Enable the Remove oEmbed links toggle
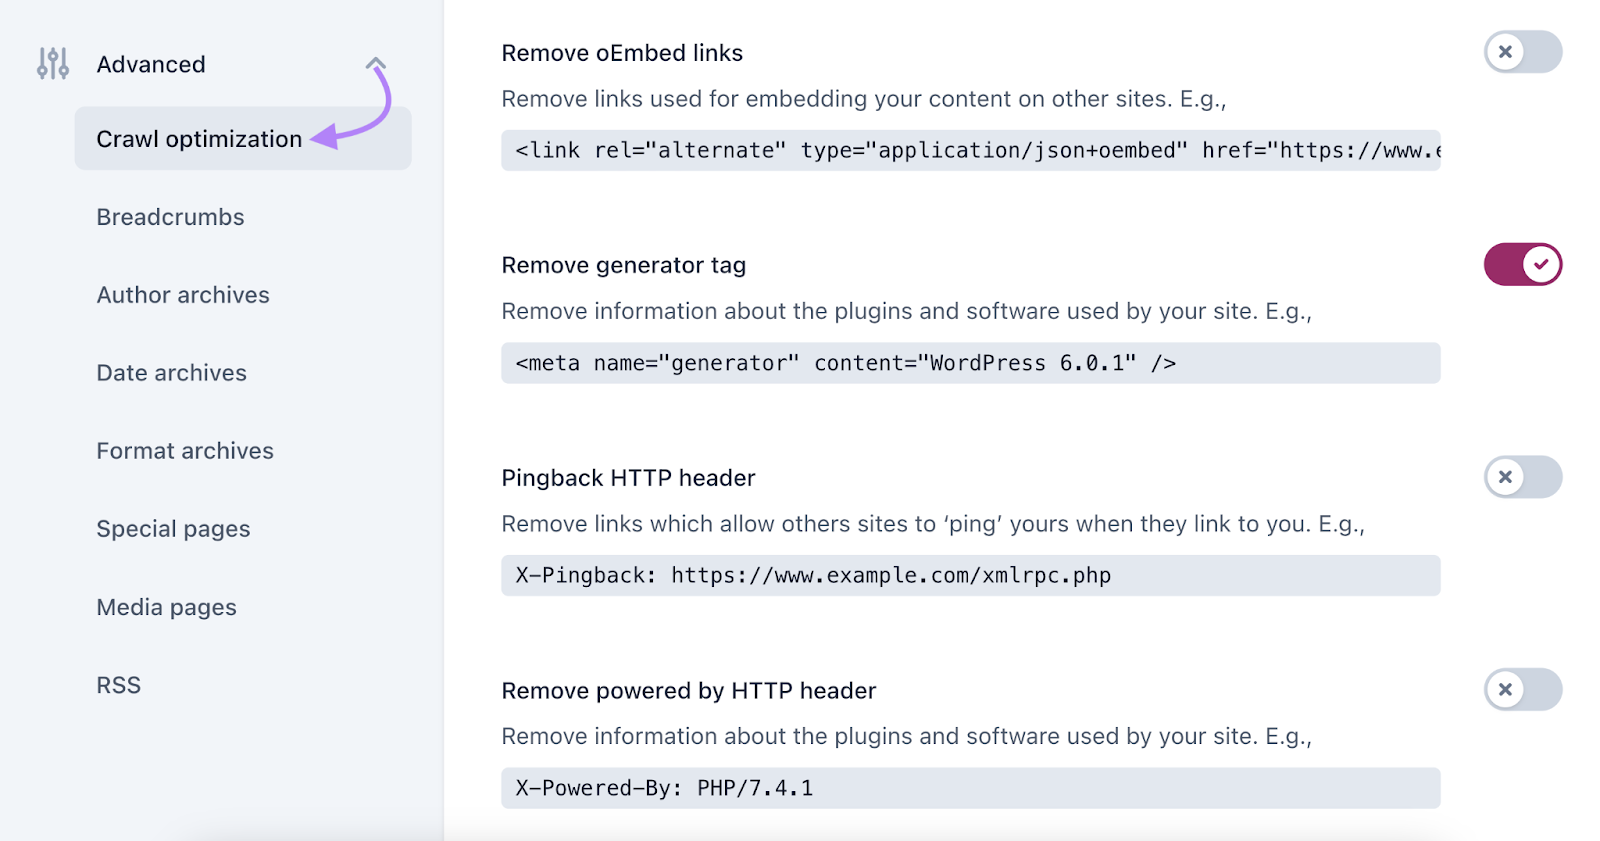 (1522, 52)
